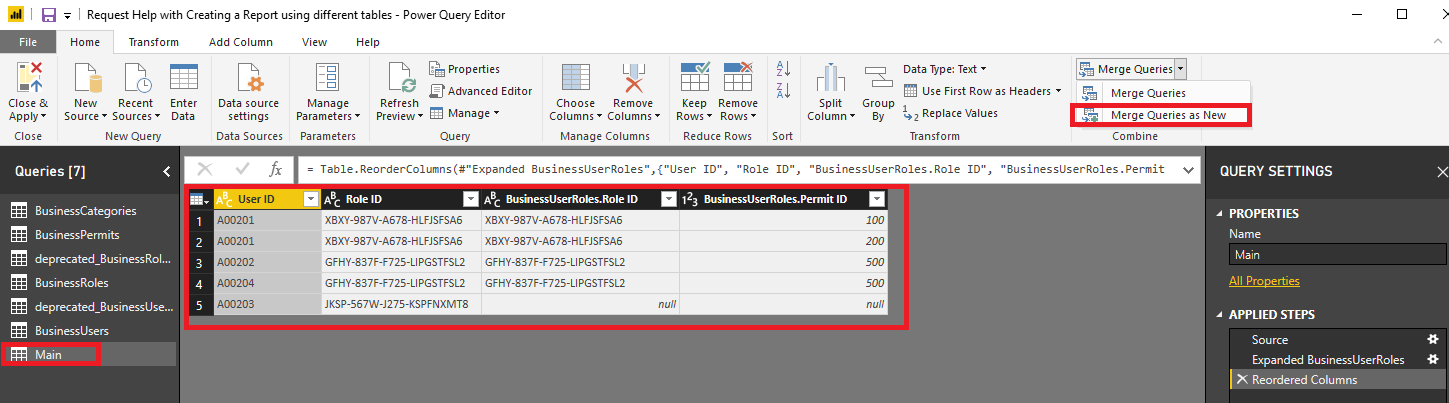Collapse the Queries pane
The image size is (1449, 403).
click(x=167, y=171)
